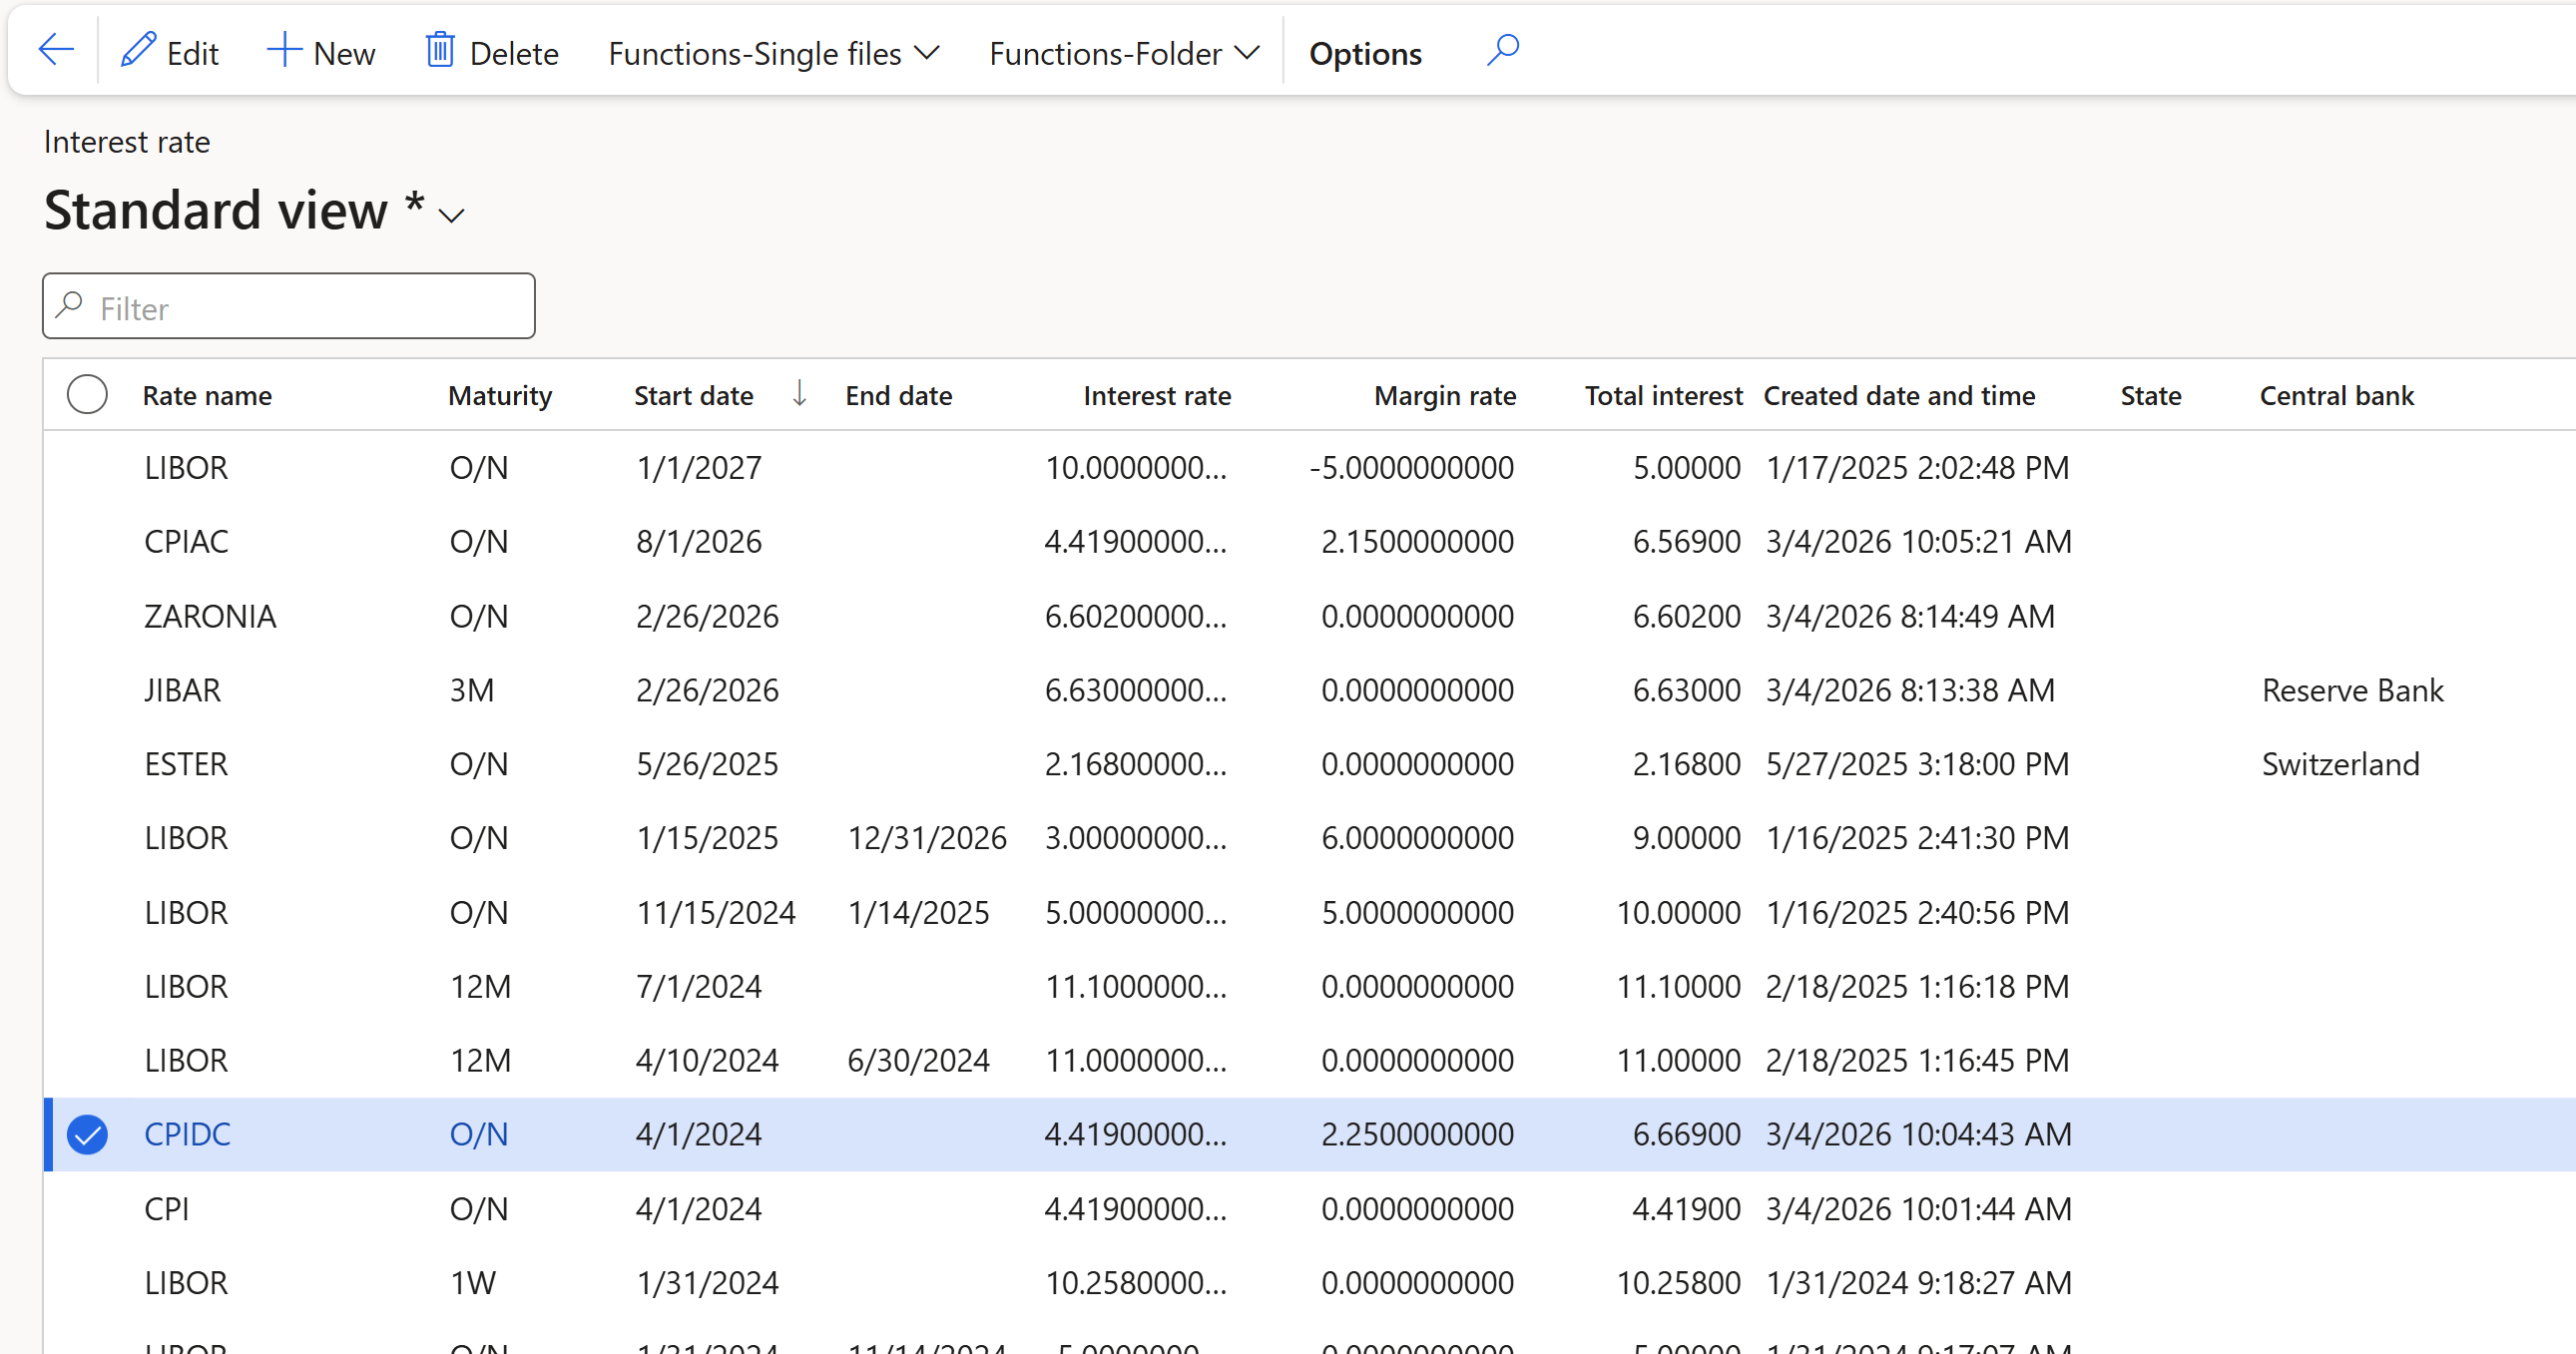This screenshot has width=2576, height=1354.
Task: Click the search magnifier in toolbar
Action: pos(1502,50)
